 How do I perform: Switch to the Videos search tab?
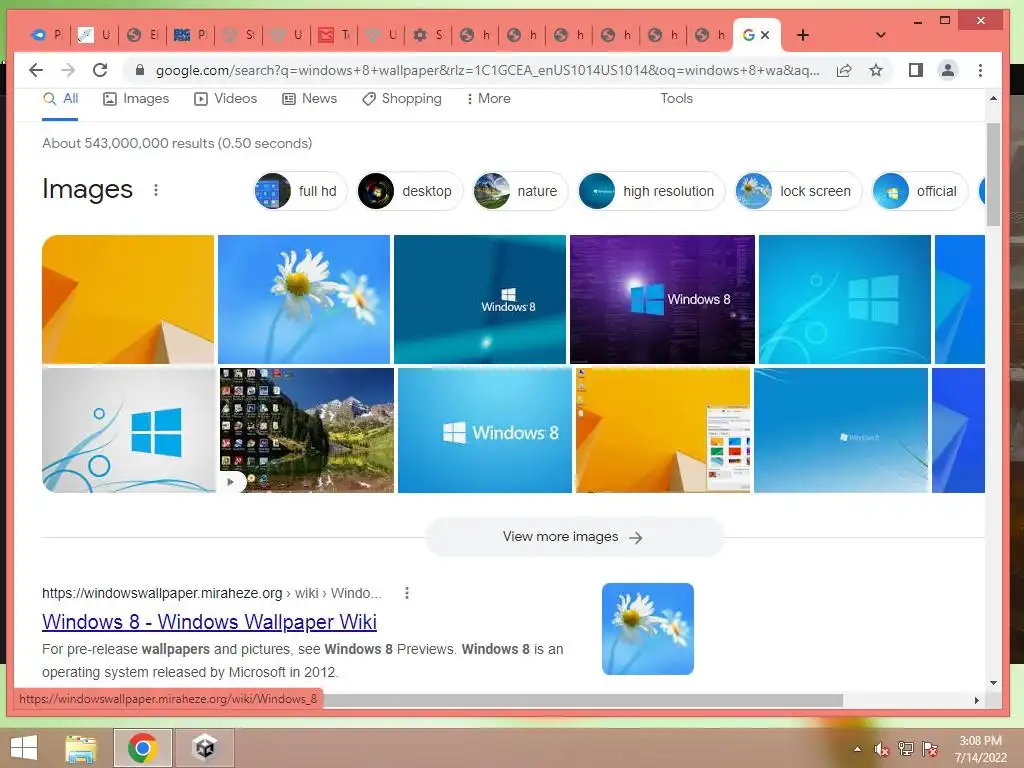pyautogui.click(x=225, y=99)
